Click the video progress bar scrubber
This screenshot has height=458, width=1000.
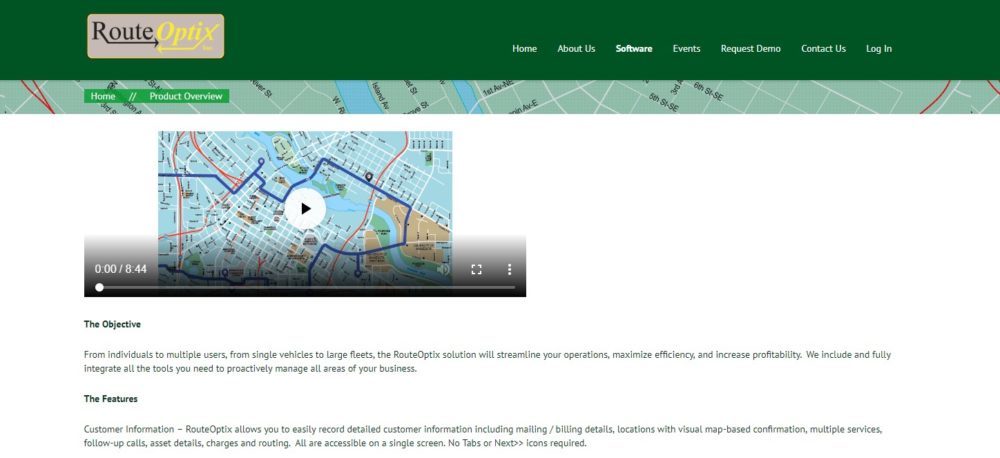[99, 287]
